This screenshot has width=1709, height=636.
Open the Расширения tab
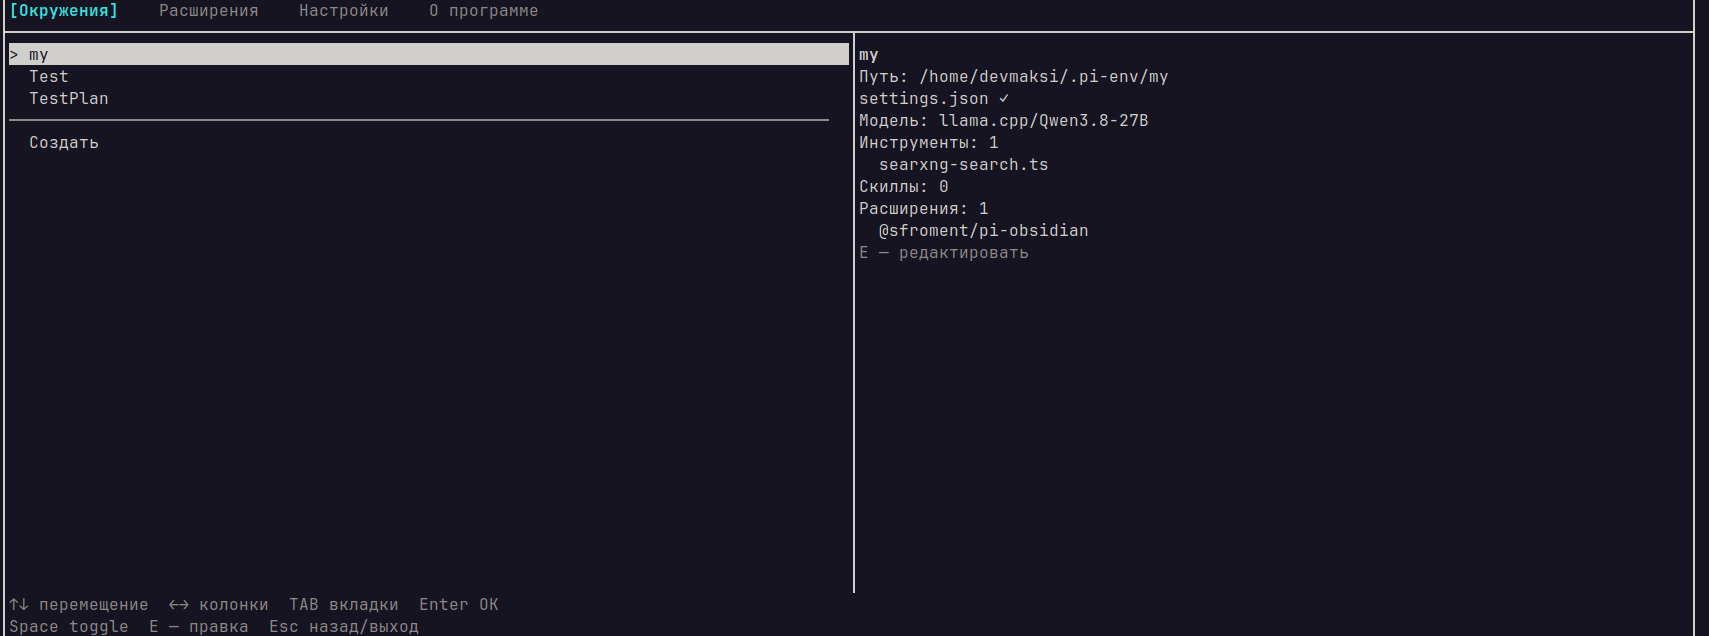point(209,11)
